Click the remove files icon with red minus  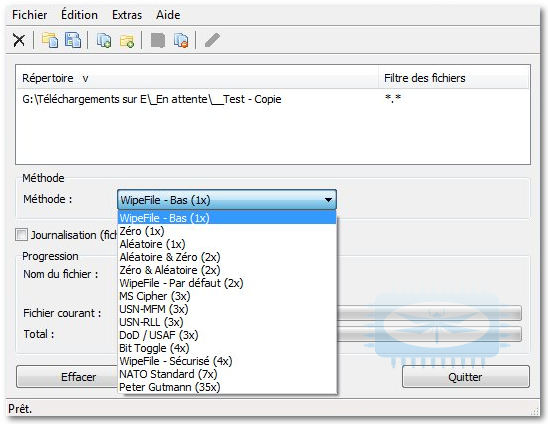click(181, 40)
